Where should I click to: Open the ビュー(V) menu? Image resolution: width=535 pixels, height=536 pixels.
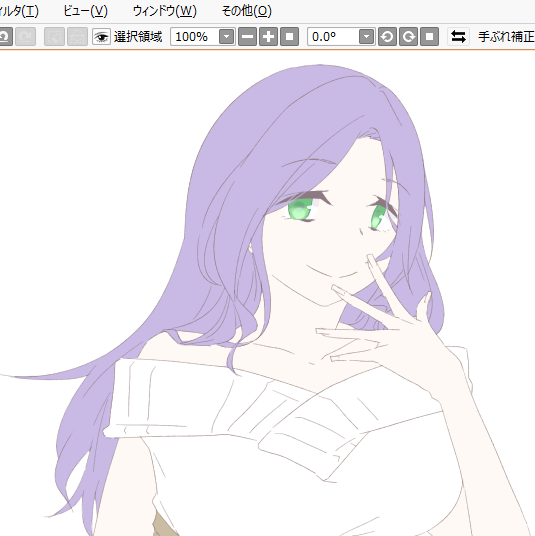(x=85, y=11)
